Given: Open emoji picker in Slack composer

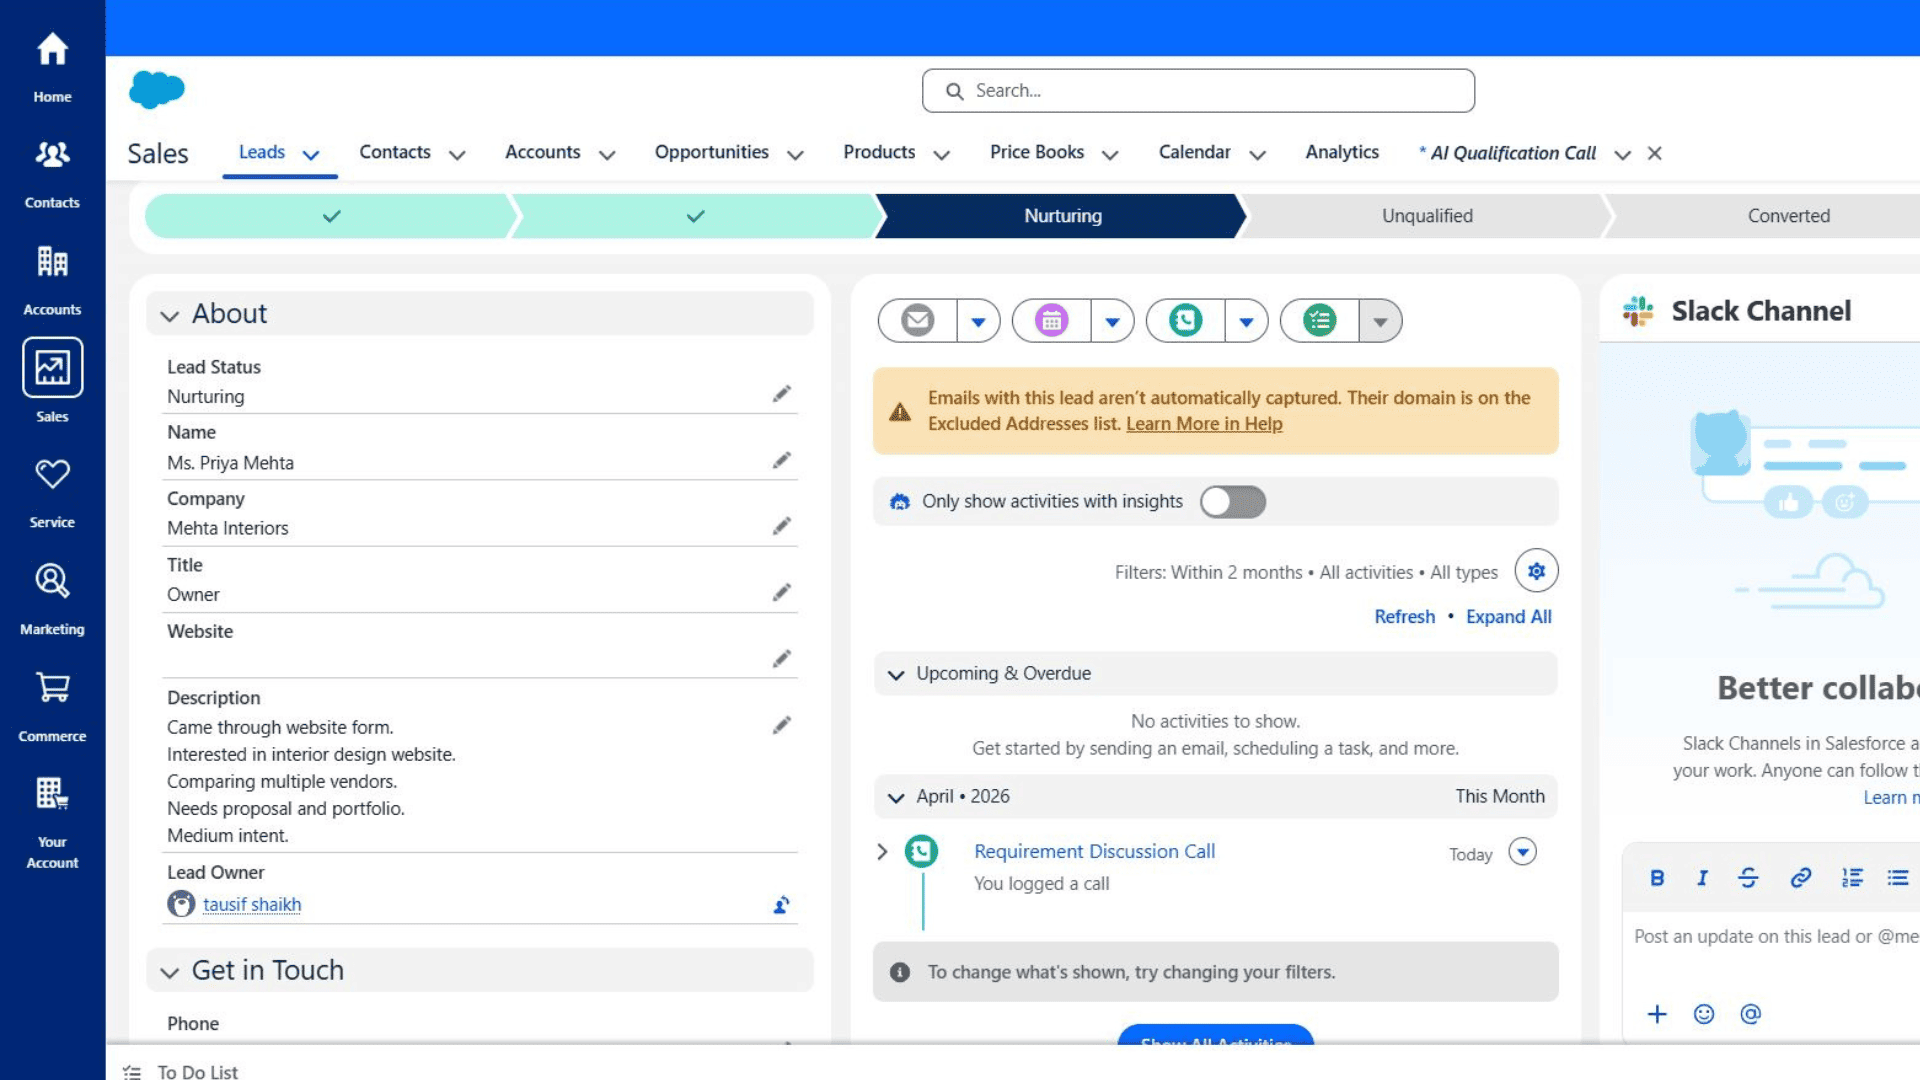Looking at the screenshot, I should click(x=1704, y=1014).
